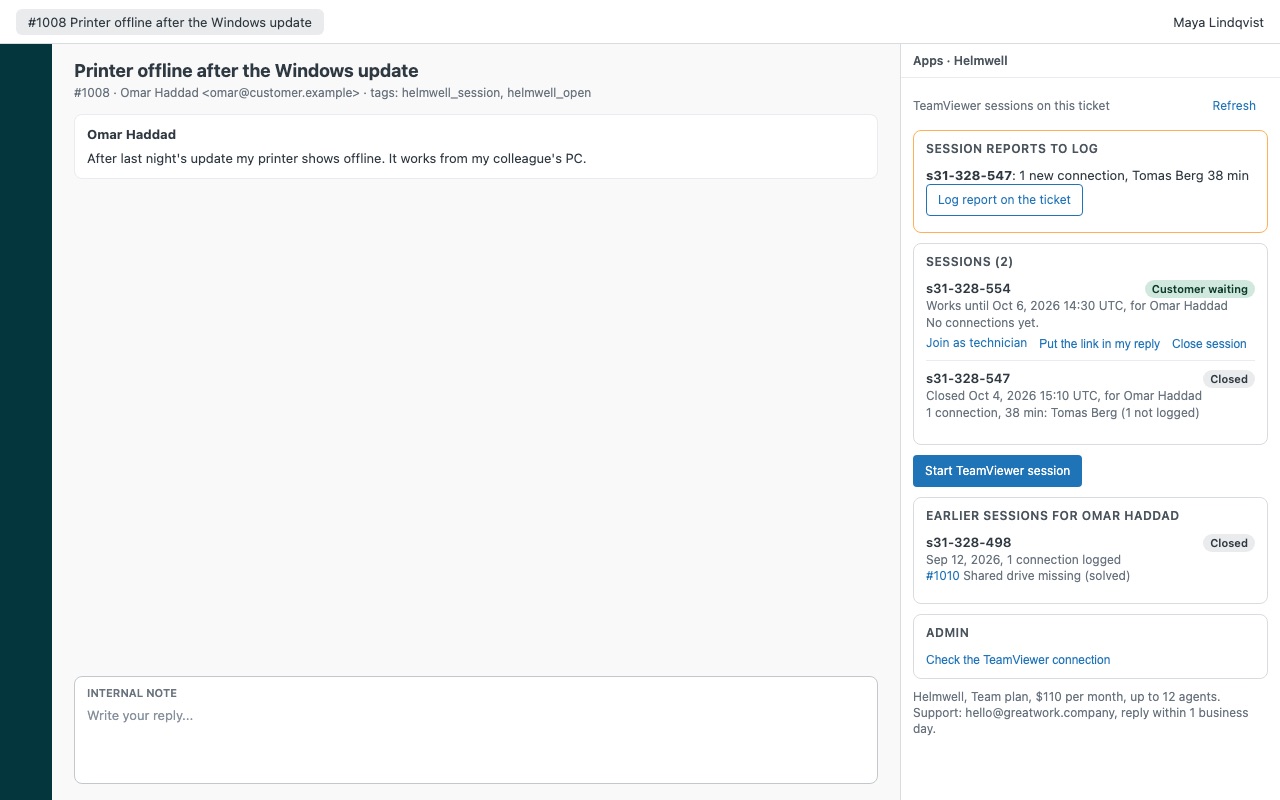Click the Admin section heading
This screenshot has height=800, width=1280.
947,633
